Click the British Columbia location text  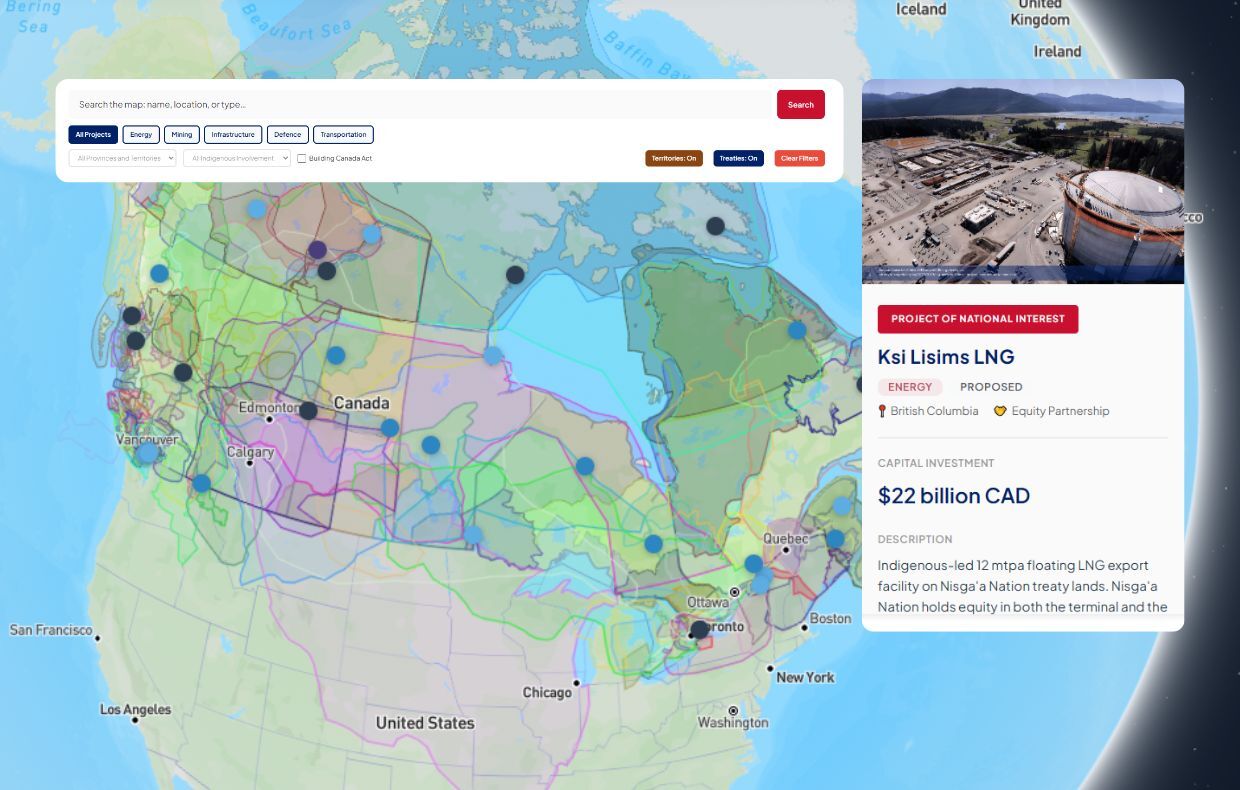(x=935, y=411)
